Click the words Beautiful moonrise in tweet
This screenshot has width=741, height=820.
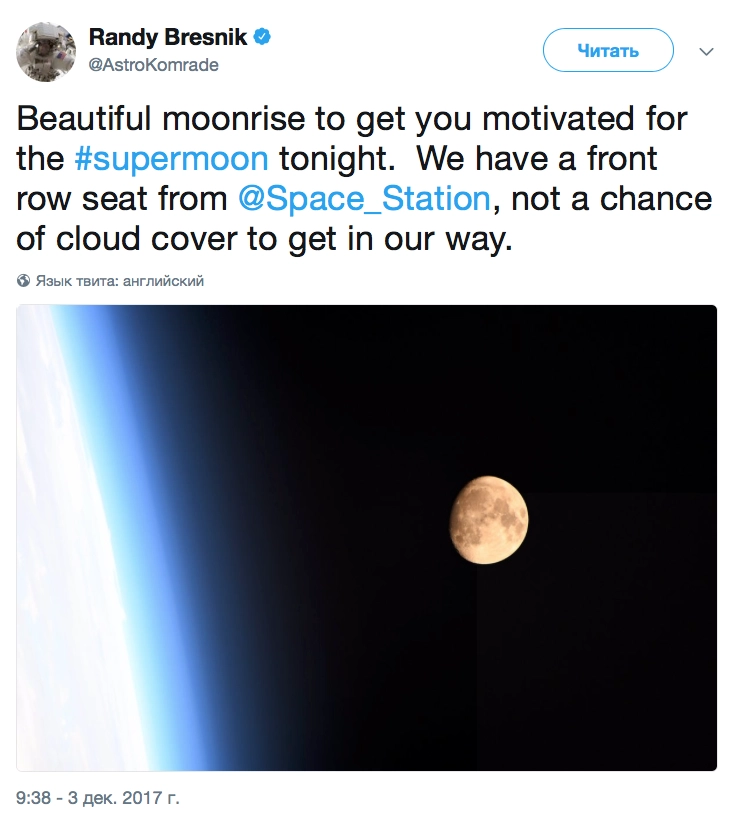(151, 120)
